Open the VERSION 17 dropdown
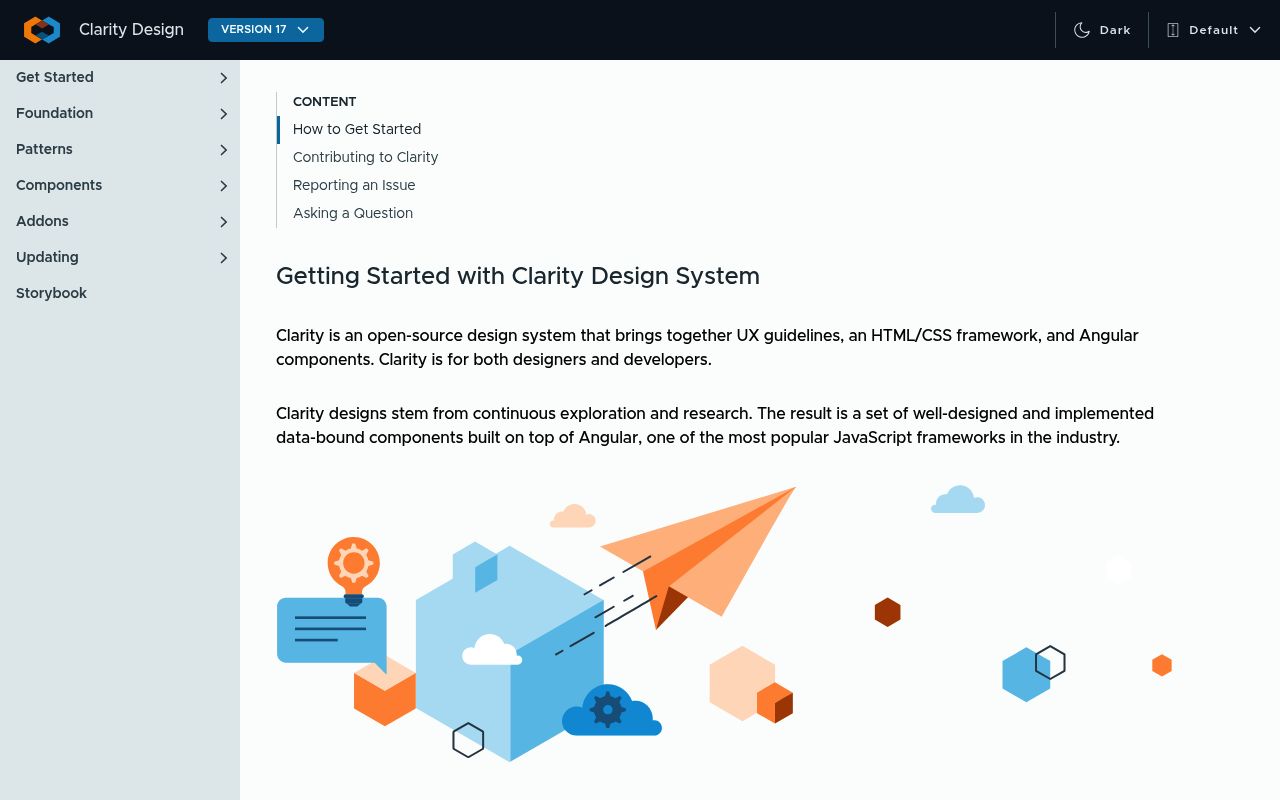This screenshot has width=1280, height=800. [x=265, y=30]
